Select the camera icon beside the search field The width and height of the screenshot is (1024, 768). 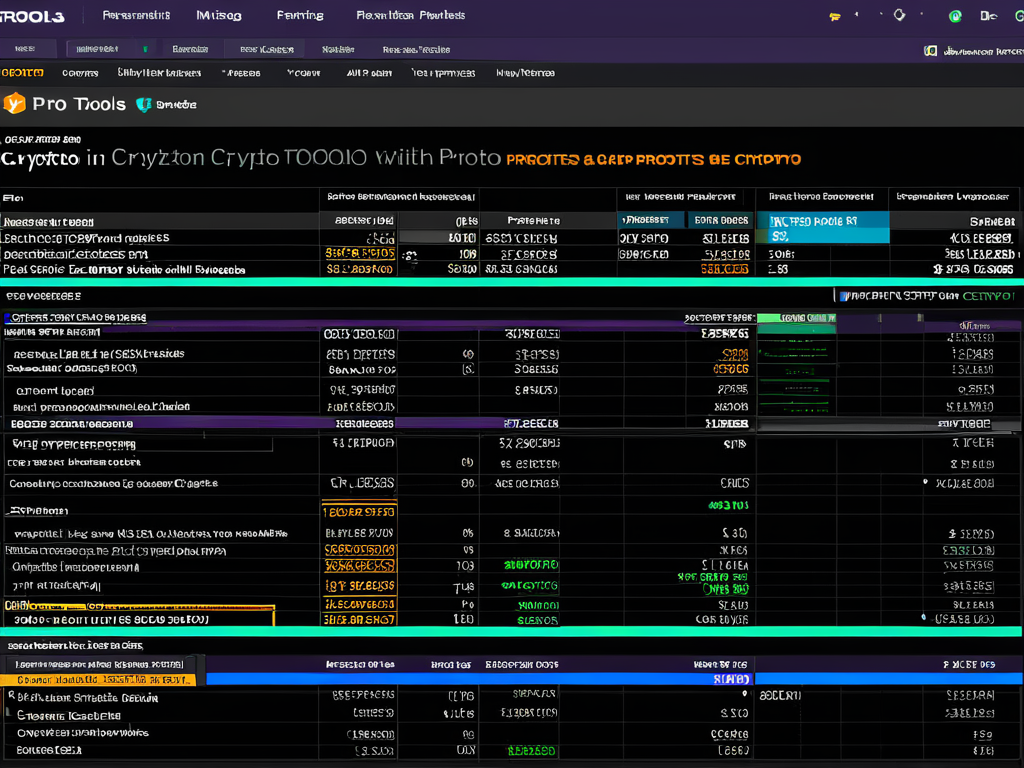click(x=930, y=48)
